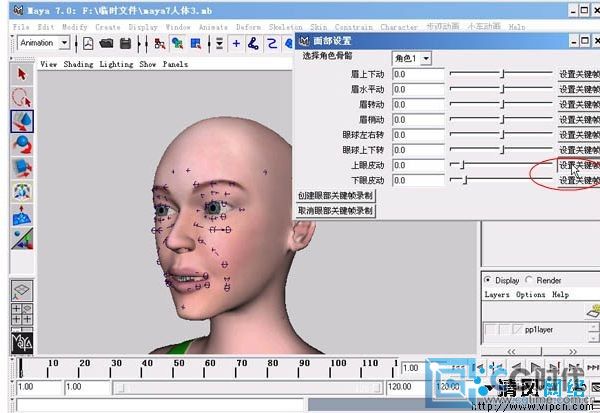The height and width of the screenshot is (413, 600).
Task: Toggle display type box of pp1layer
Action: [504, 330]
